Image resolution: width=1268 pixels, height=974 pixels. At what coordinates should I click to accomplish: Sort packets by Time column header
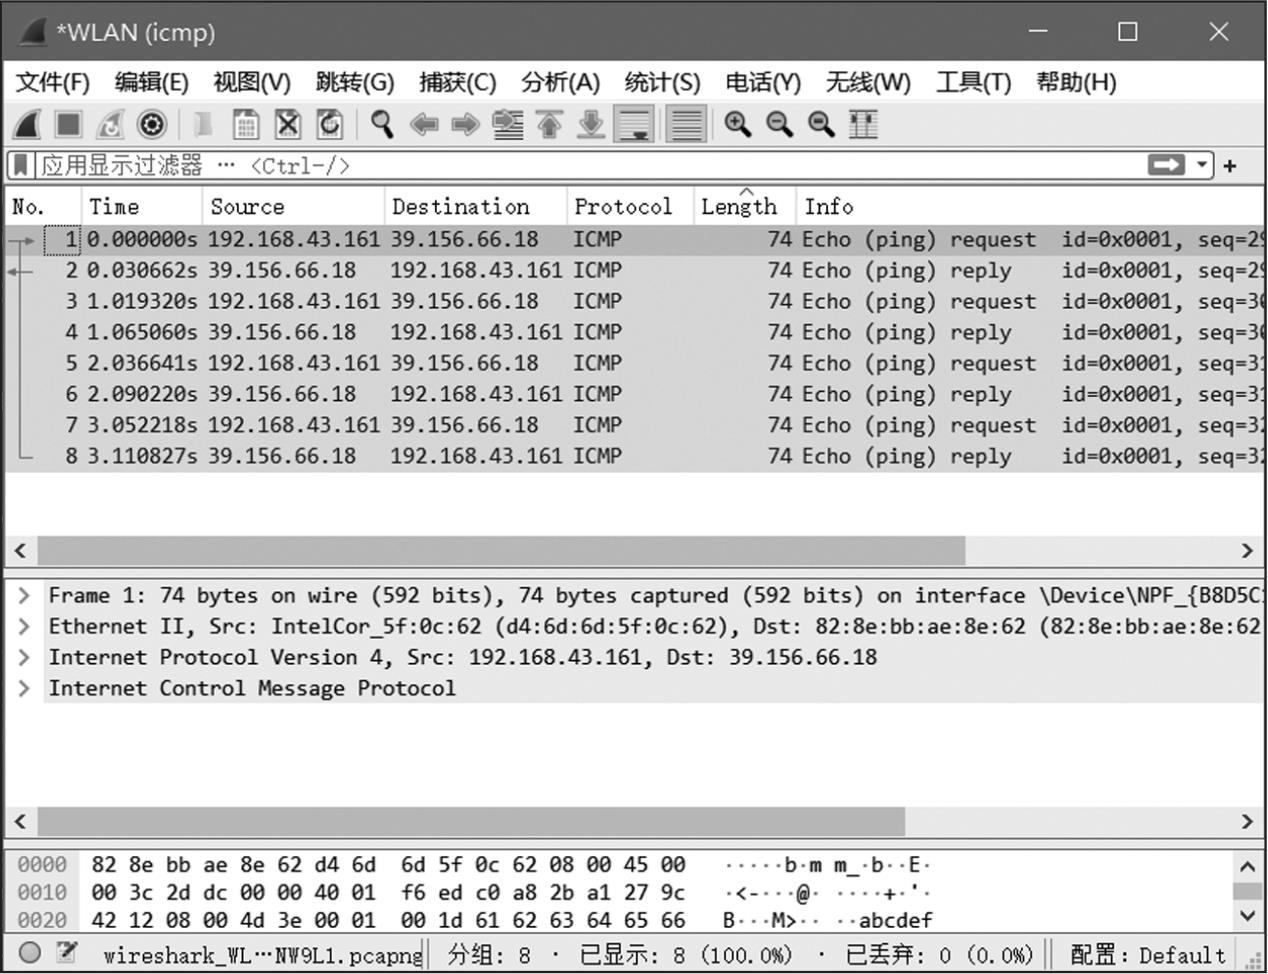pos(142,206)
